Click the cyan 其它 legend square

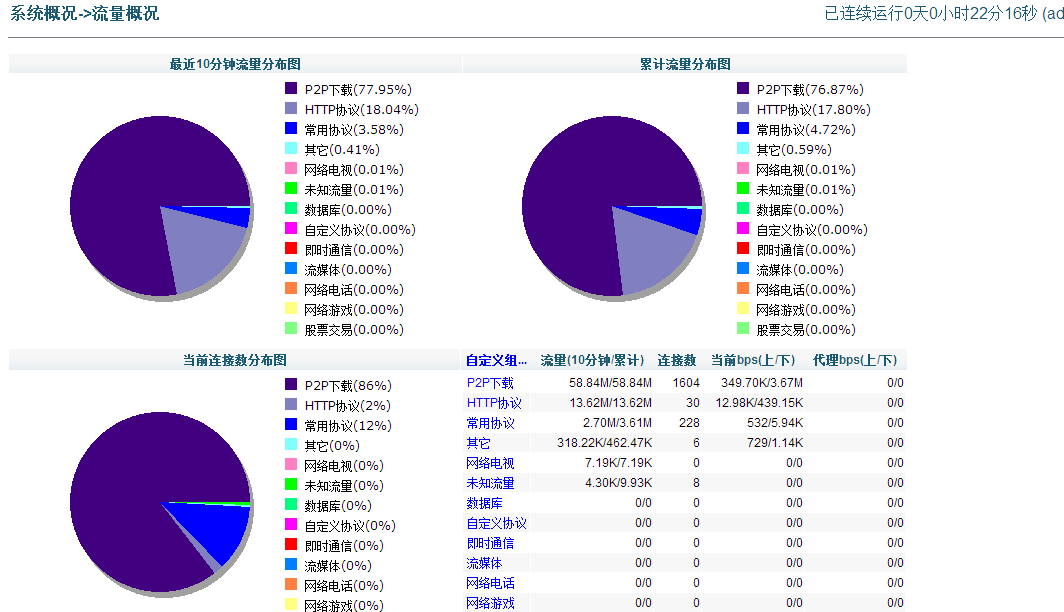point(291,149)
